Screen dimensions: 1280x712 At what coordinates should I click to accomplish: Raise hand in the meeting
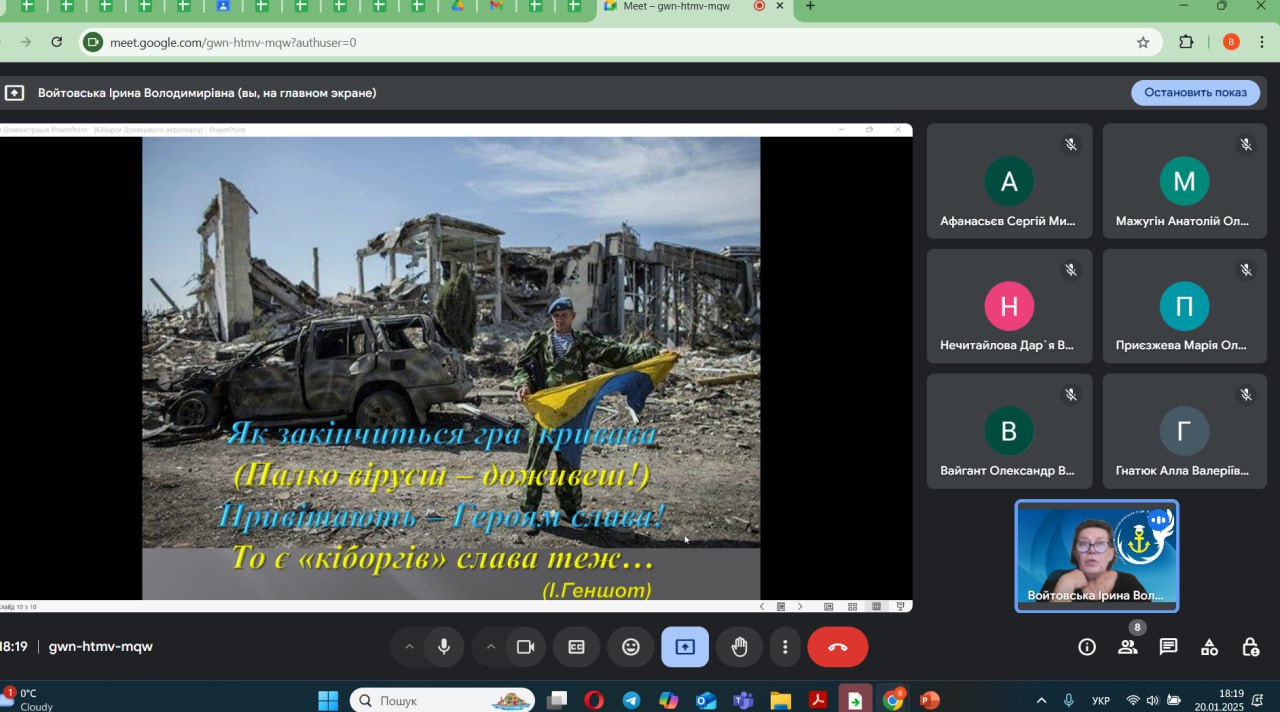tap(739, 647)
